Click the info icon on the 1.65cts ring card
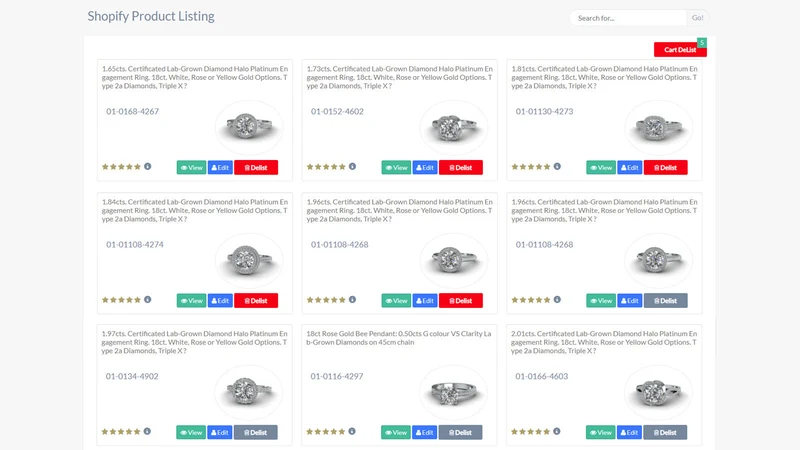Viewport: 800px width, 450px height. [147, 166]
